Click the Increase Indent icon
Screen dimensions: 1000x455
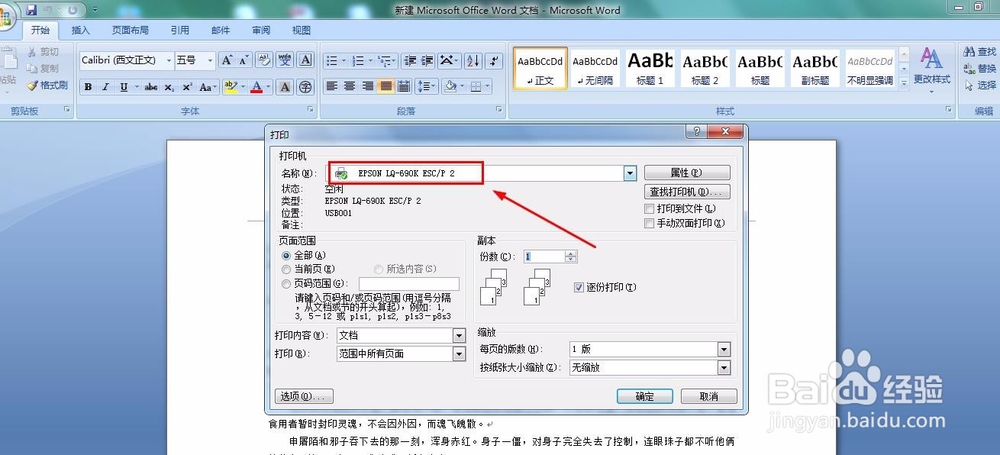427,61
